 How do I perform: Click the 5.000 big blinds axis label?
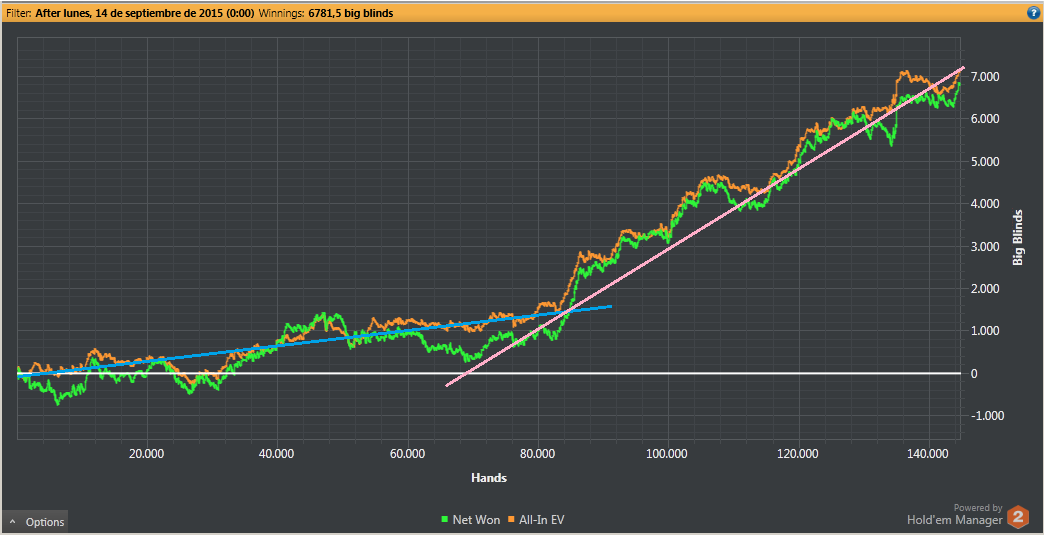pyautogui.click(x=985, y=162)
